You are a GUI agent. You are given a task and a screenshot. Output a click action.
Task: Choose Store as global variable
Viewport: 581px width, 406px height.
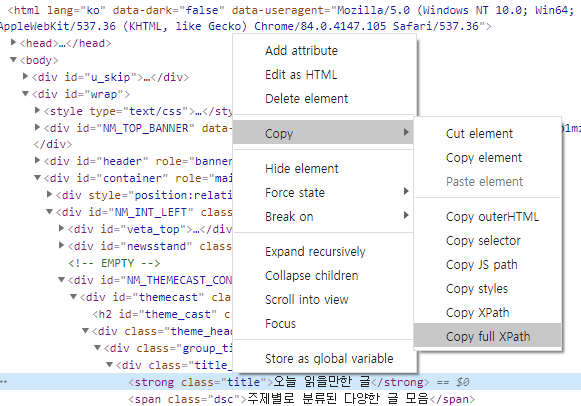tap(329, 359)
